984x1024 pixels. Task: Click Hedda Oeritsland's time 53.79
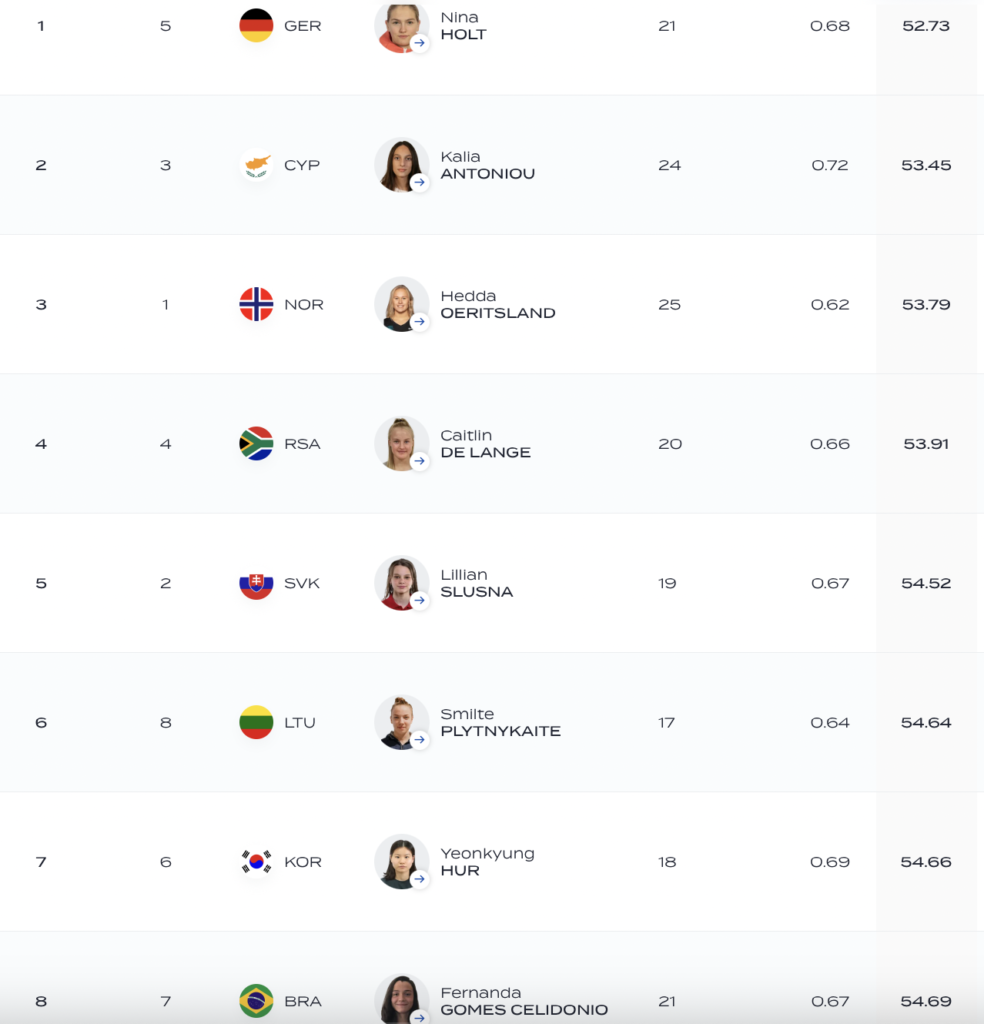[x=926, y=304]
